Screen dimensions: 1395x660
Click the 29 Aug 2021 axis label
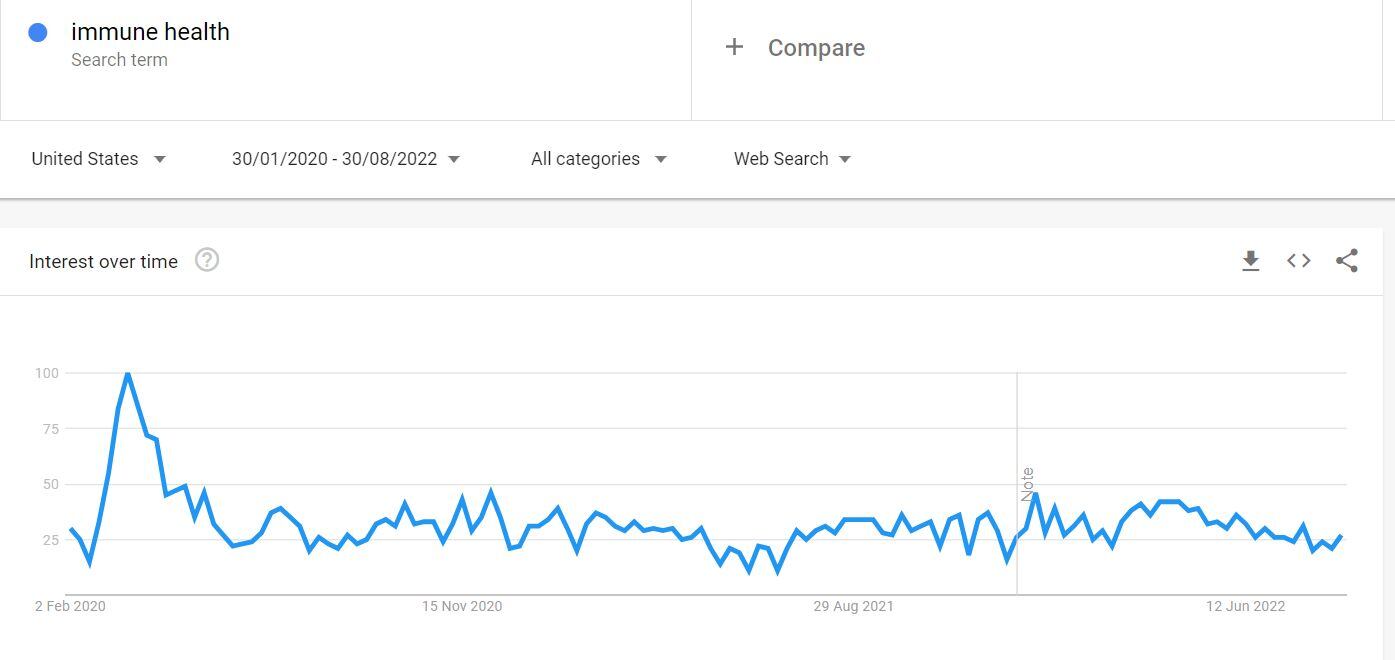853,606
